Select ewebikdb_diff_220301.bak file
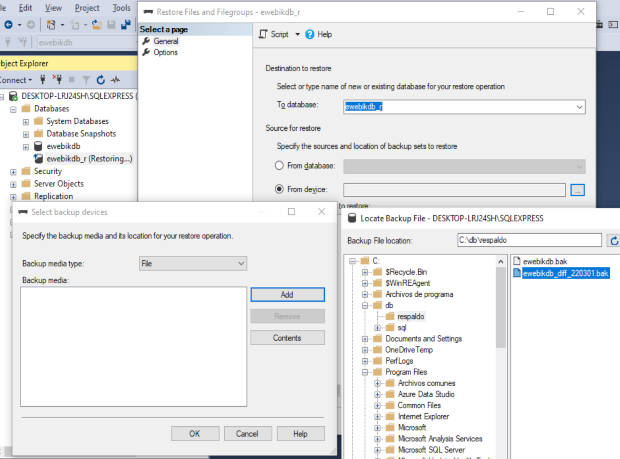The width and height of the screenshot is (620, 459). tap(565, 273)
